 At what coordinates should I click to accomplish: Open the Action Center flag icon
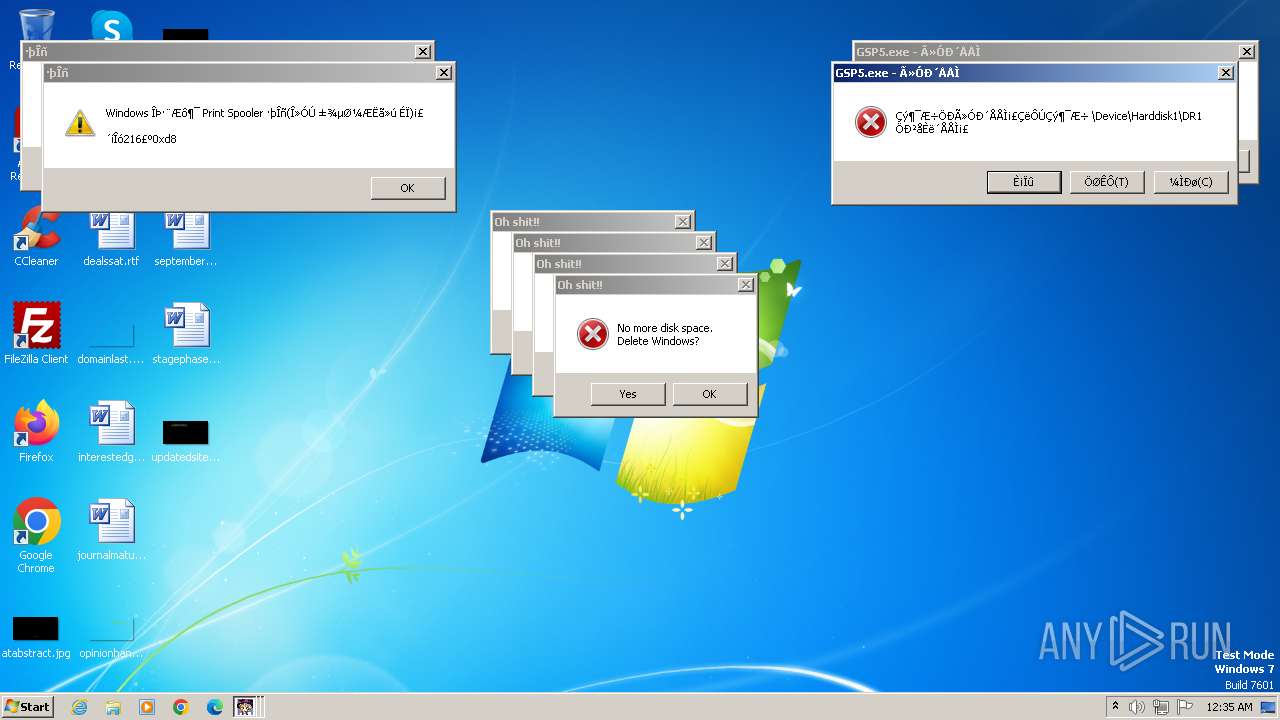click(x=1185, y=707)
